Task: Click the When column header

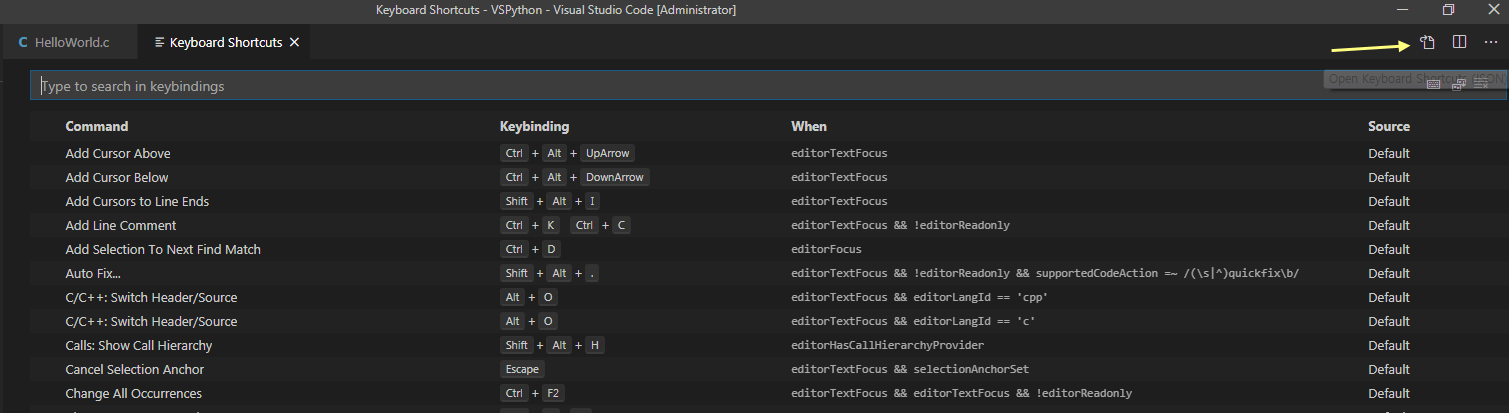Action: [809, 127]
